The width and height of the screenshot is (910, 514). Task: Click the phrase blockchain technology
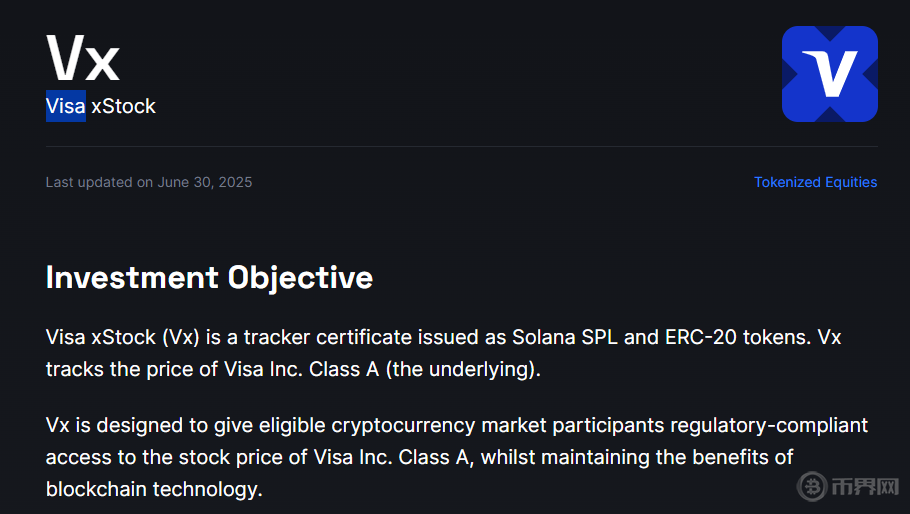point(154,489)
